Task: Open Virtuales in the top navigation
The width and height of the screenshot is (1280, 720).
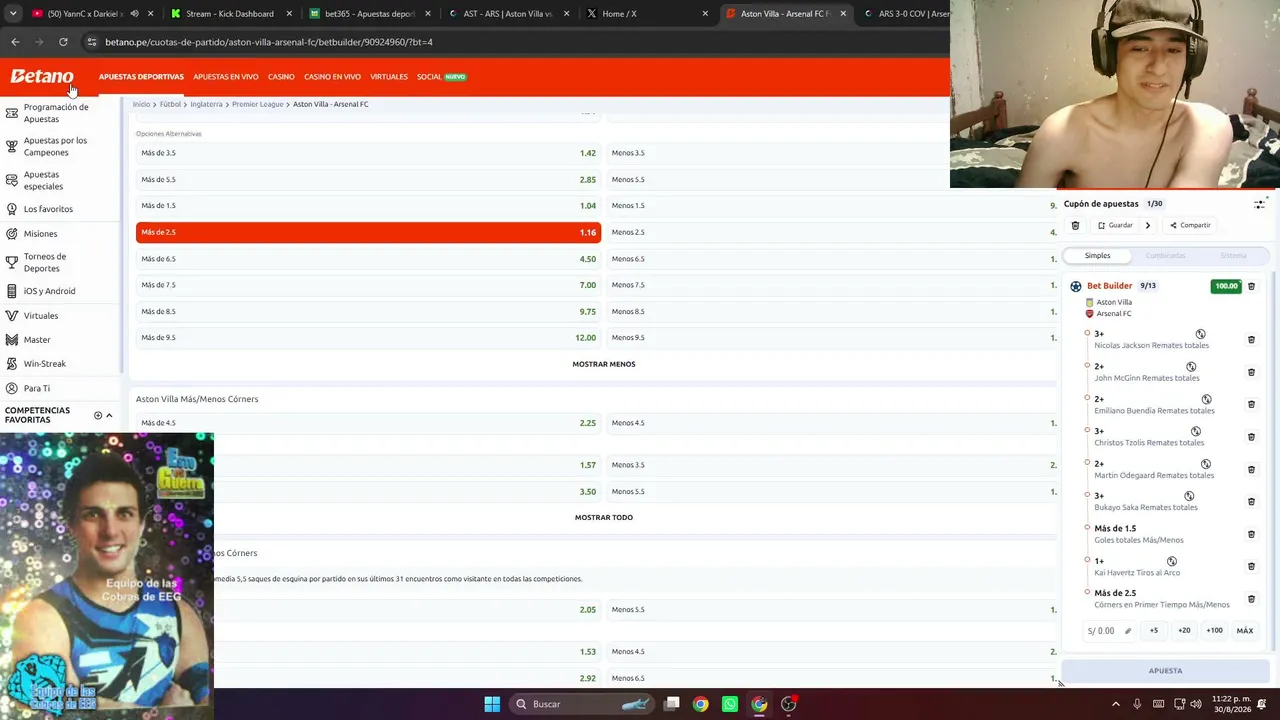Action: (x=389, y=77)
